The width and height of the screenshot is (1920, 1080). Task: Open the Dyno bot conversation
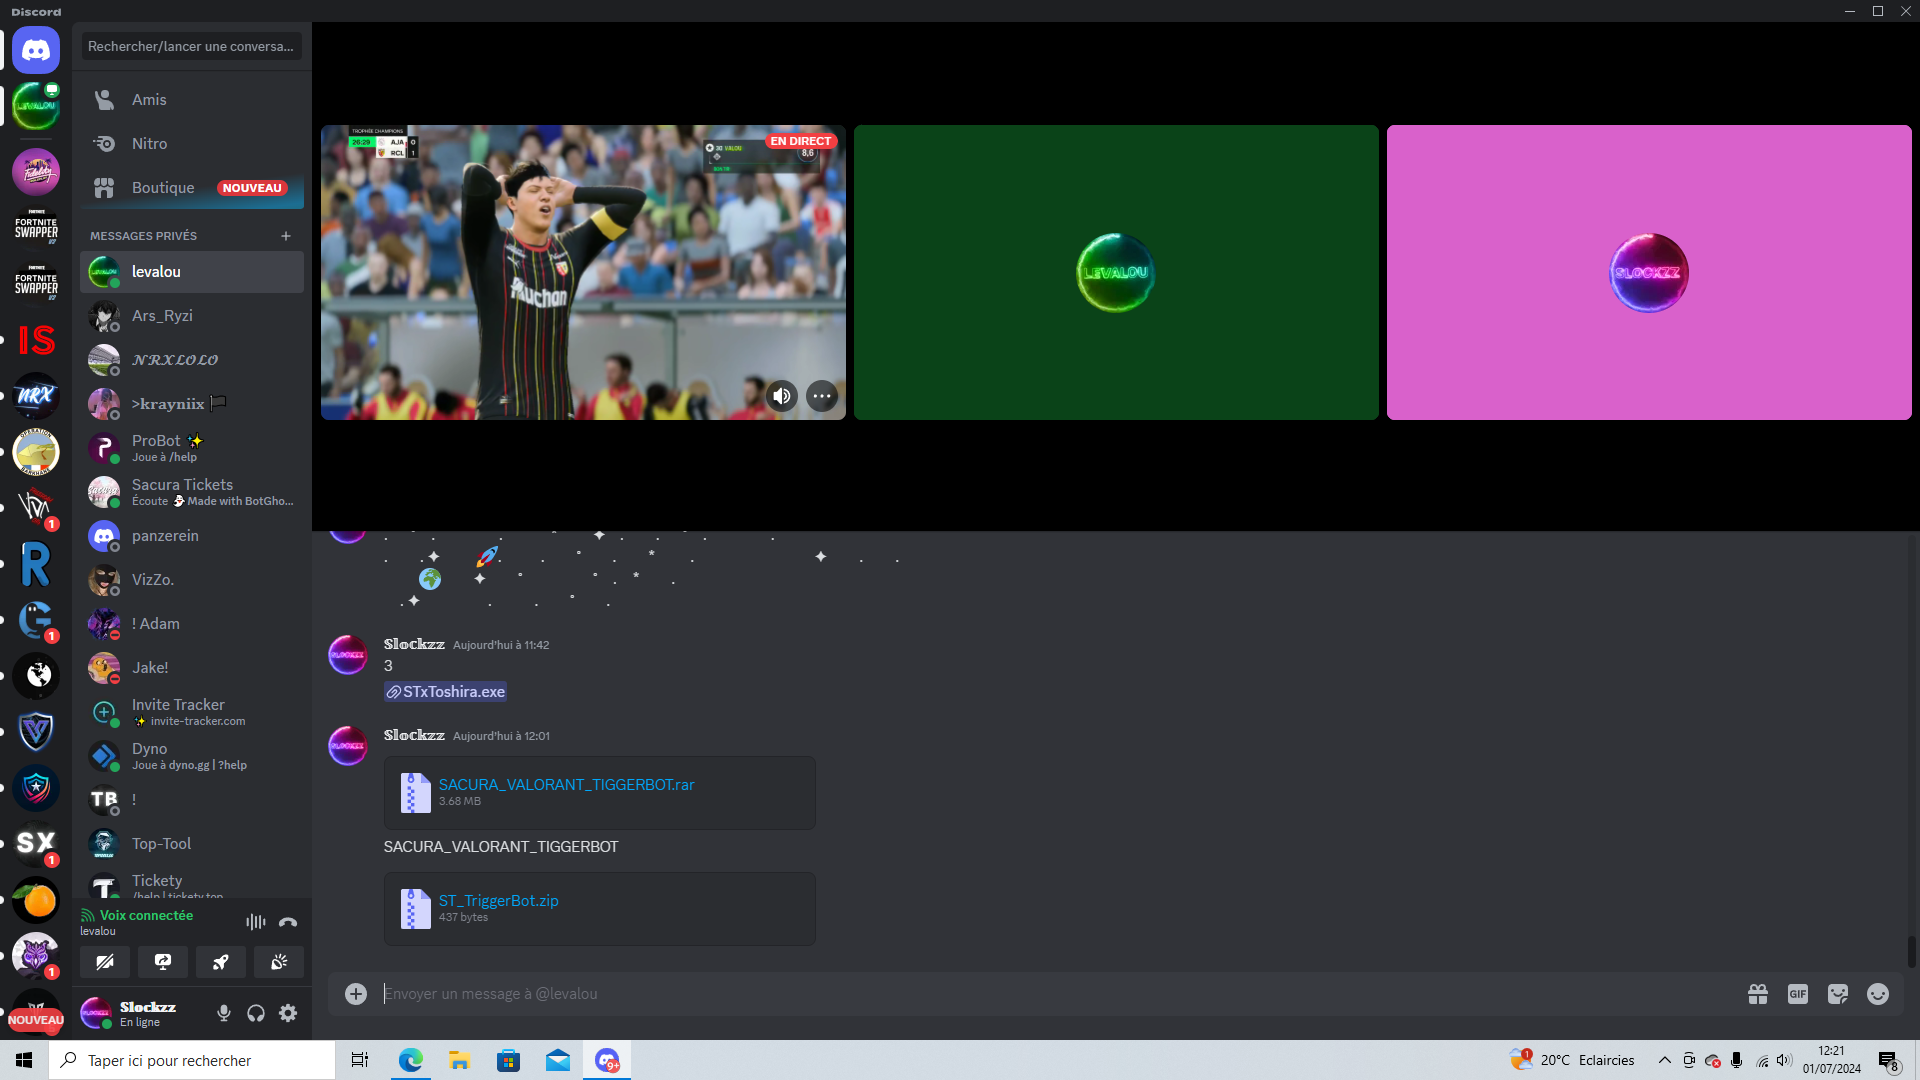[x=192, y=756]
